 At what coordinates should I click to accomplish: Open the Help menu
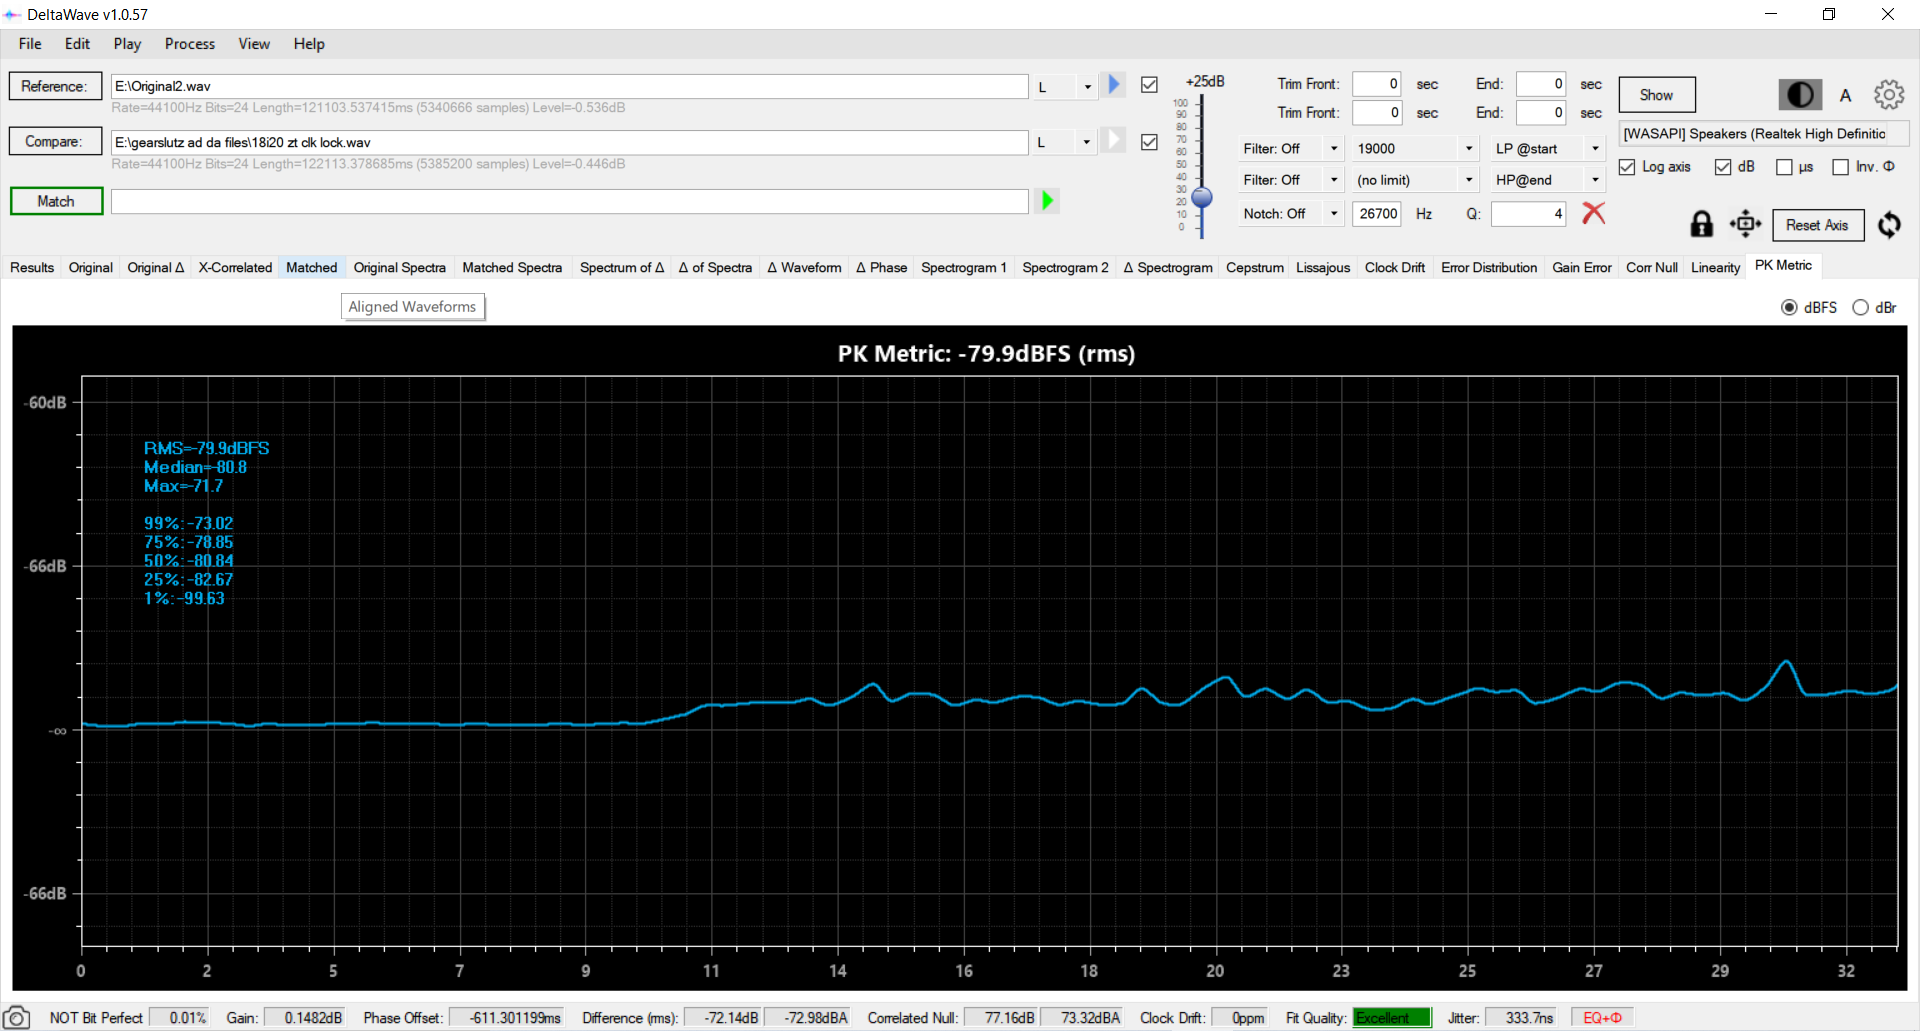tap(309, 44)
